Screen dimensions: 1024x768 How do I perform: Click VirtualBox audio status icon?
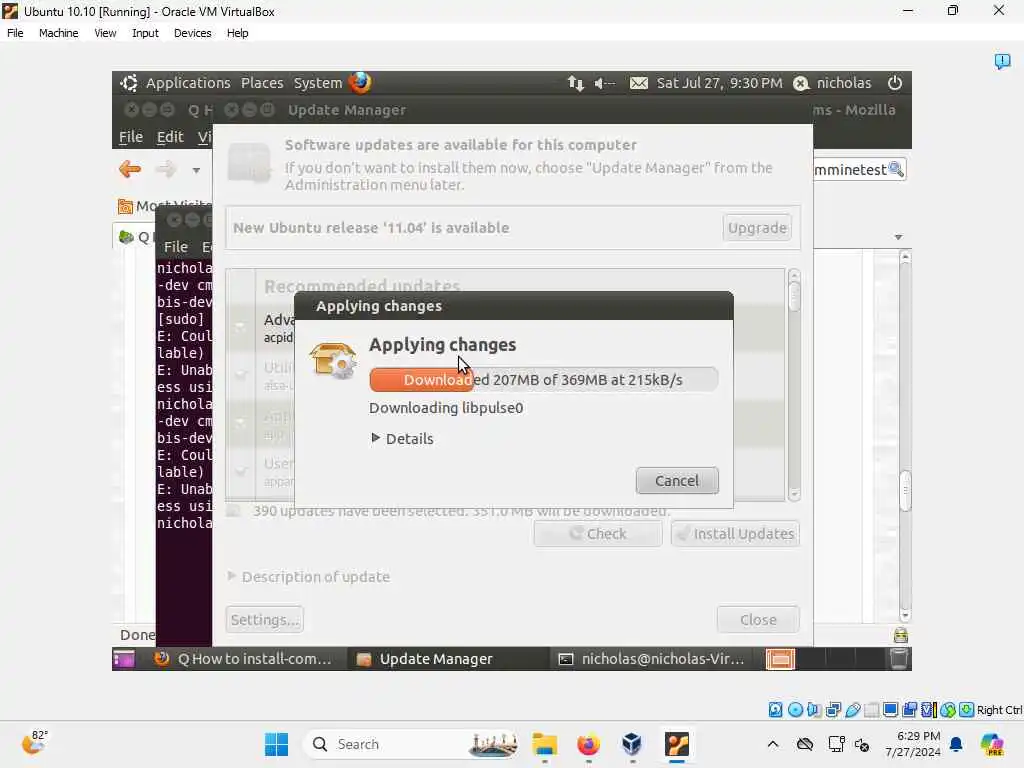pos(814,710)
